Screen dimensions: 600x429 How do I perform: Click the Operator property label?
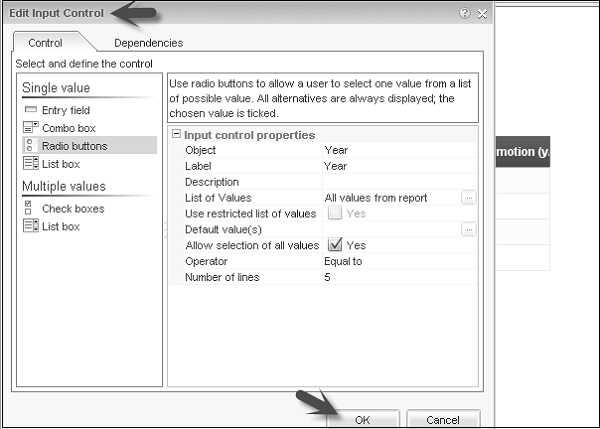206,261
